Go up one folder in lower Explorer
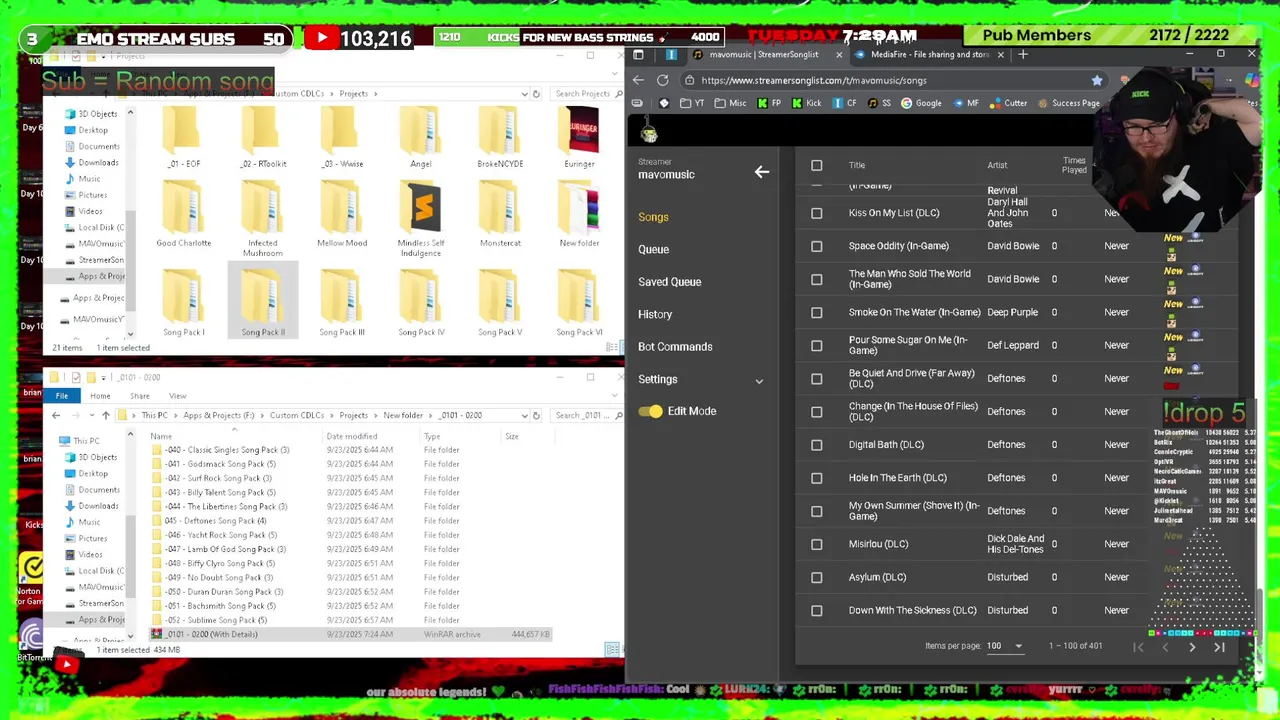1280x720 pixels. [105, 415]
